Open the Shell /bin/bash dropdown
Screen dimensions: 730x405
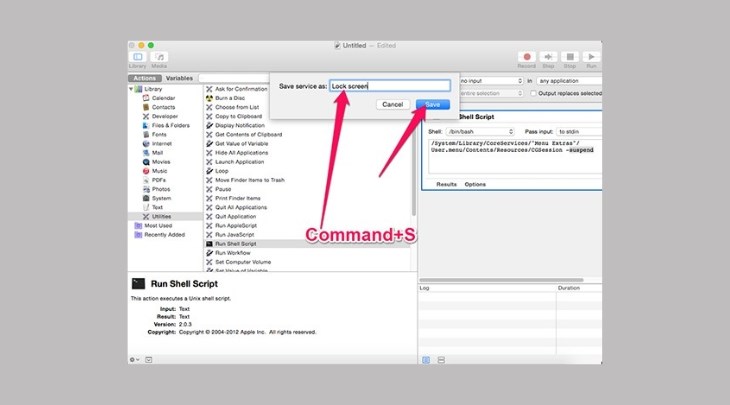point(480,132)
